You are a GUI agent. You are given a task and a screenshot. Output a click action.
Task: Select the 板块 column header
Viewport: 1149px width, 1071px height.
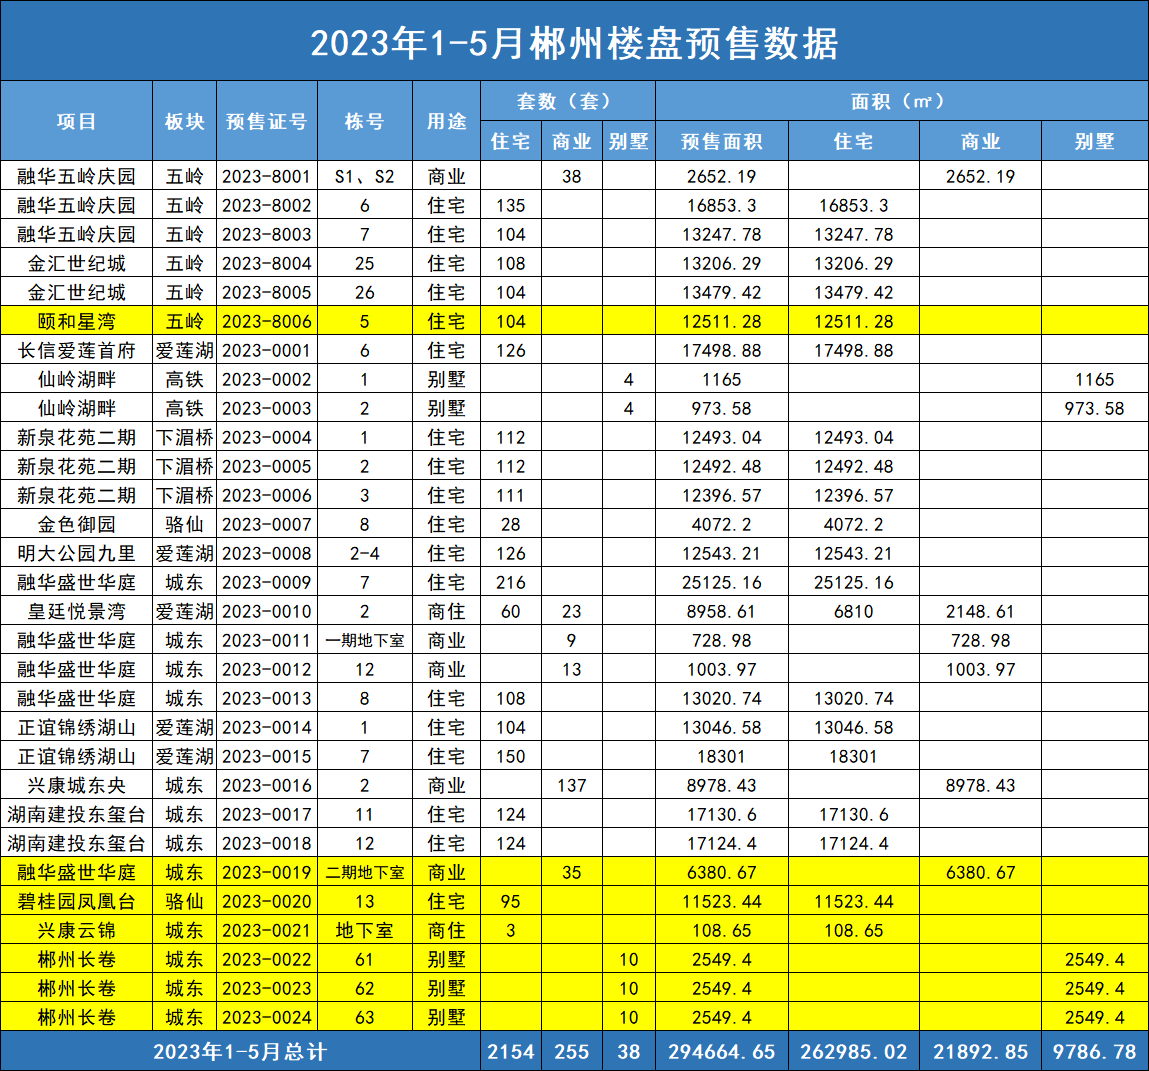[184, 122]
